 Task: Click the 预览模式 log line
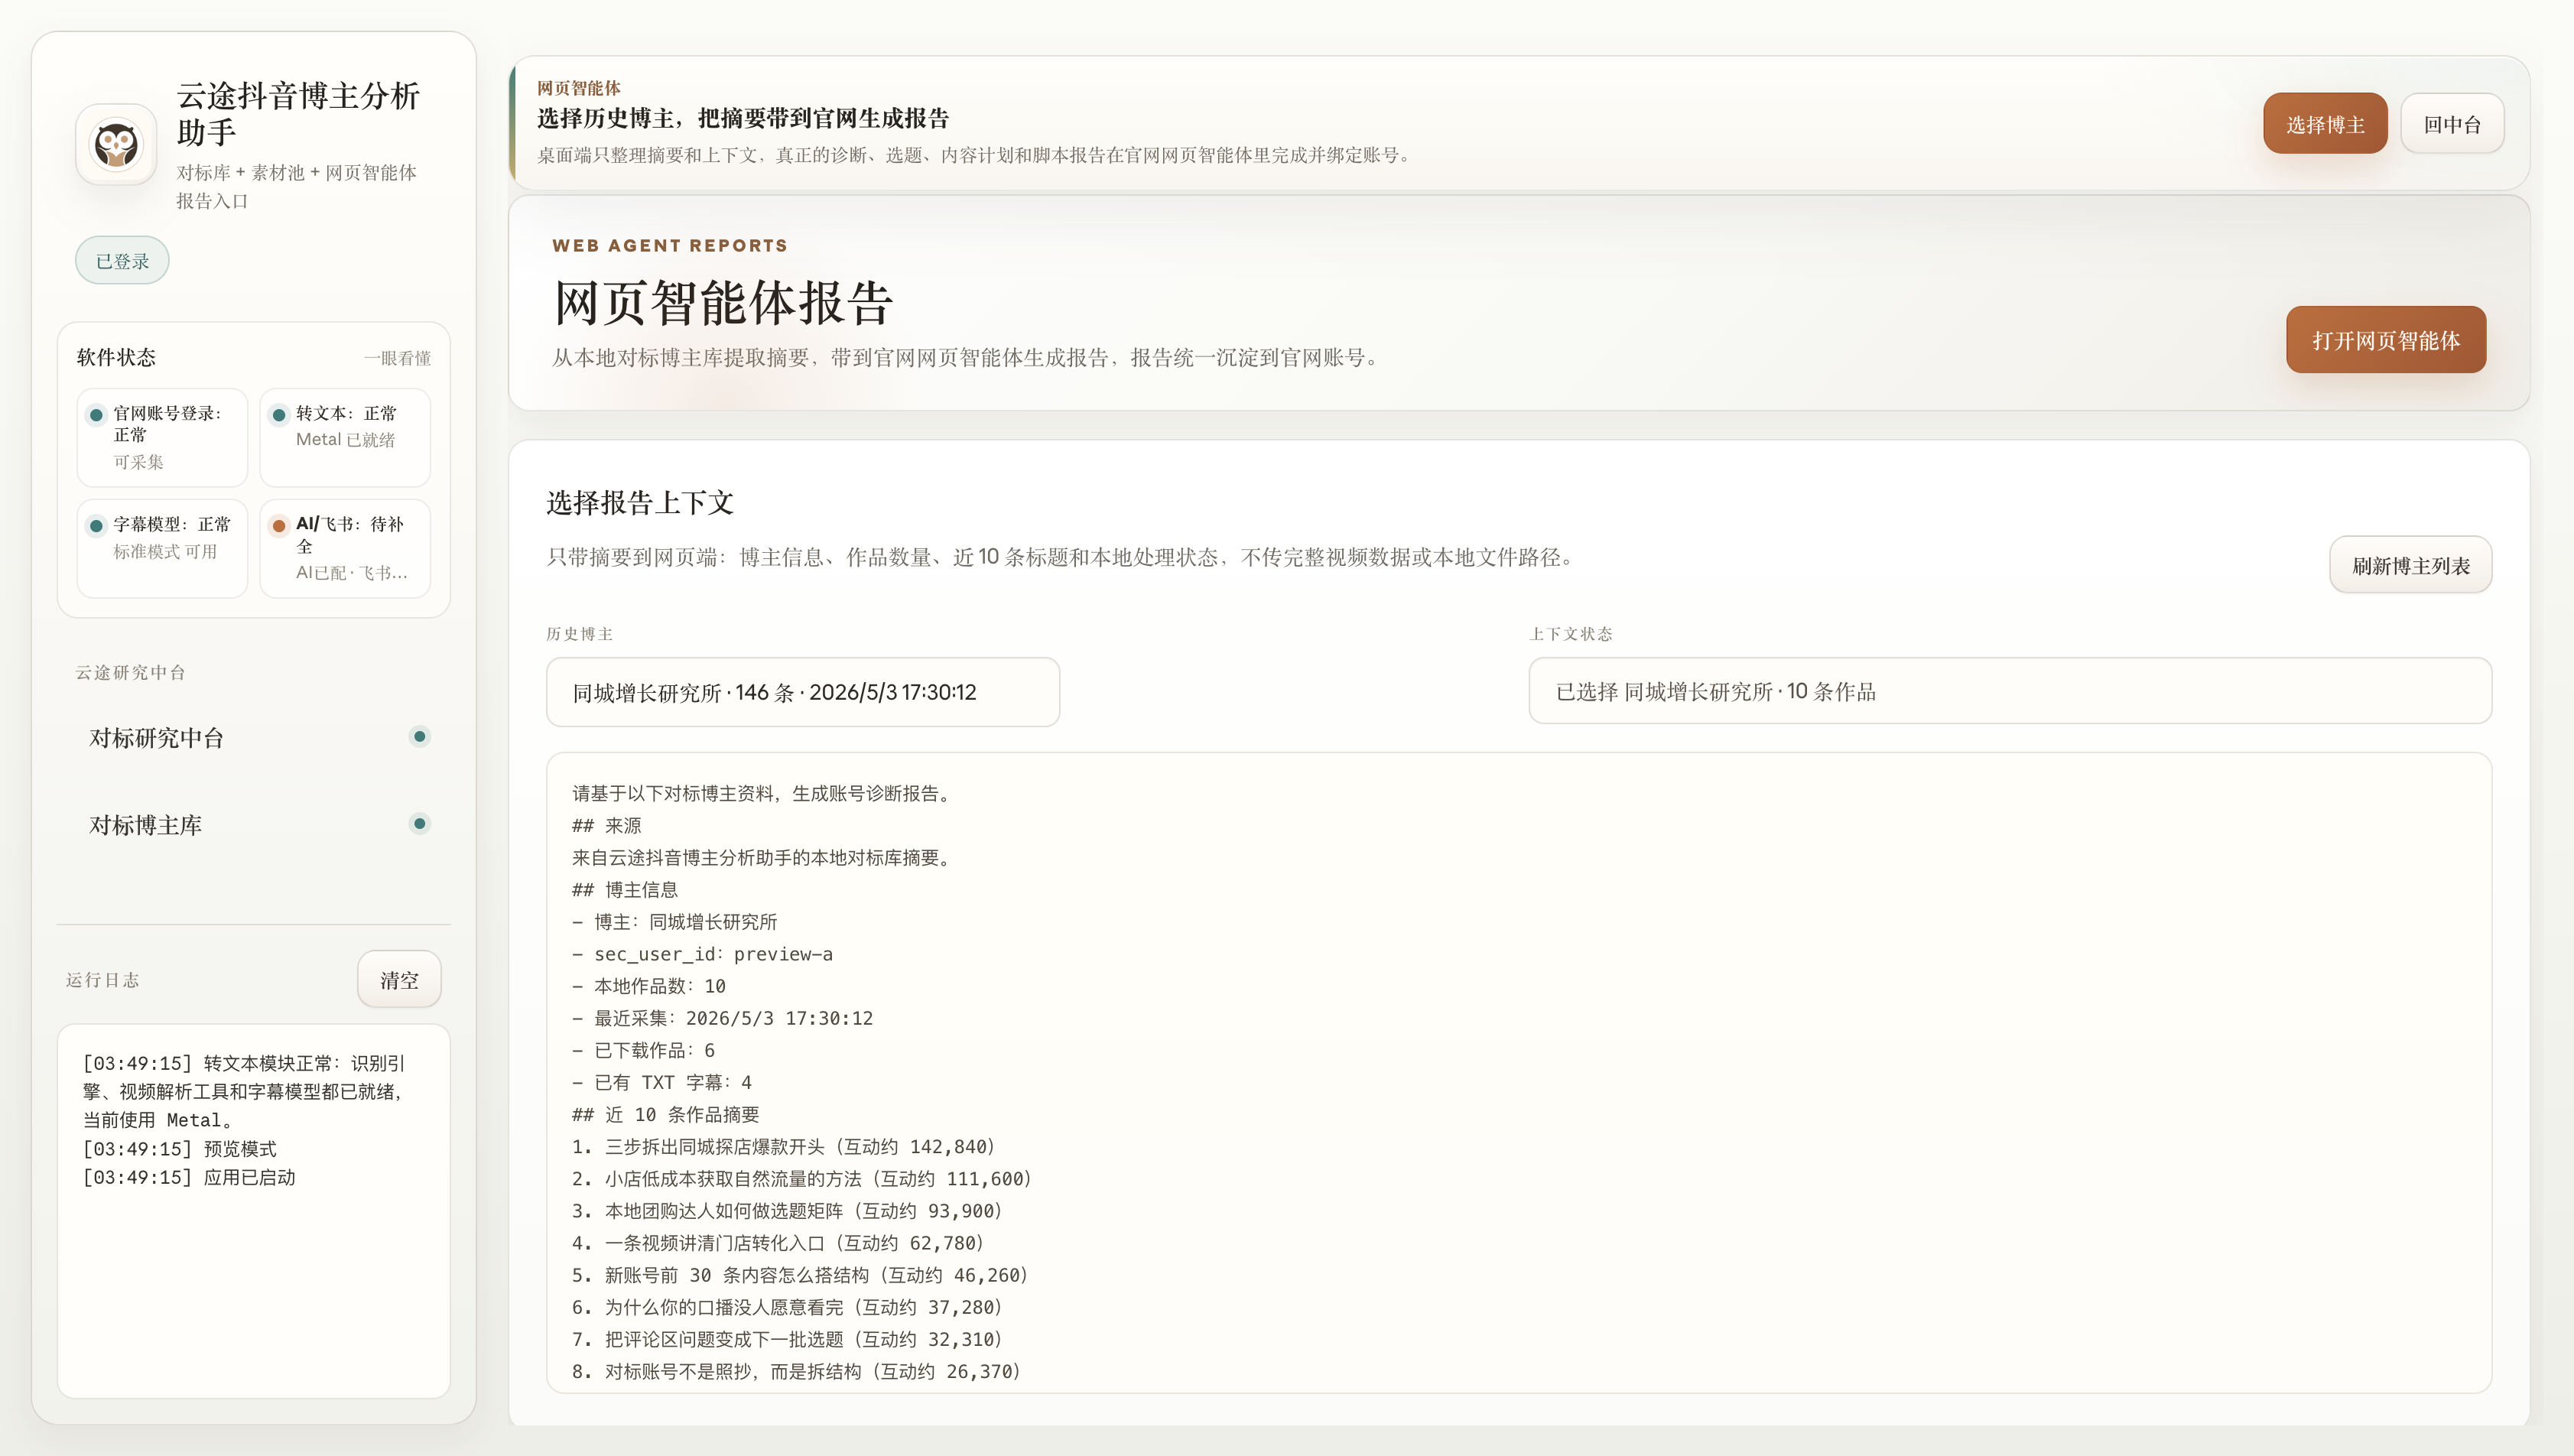tap(180, 1149)
